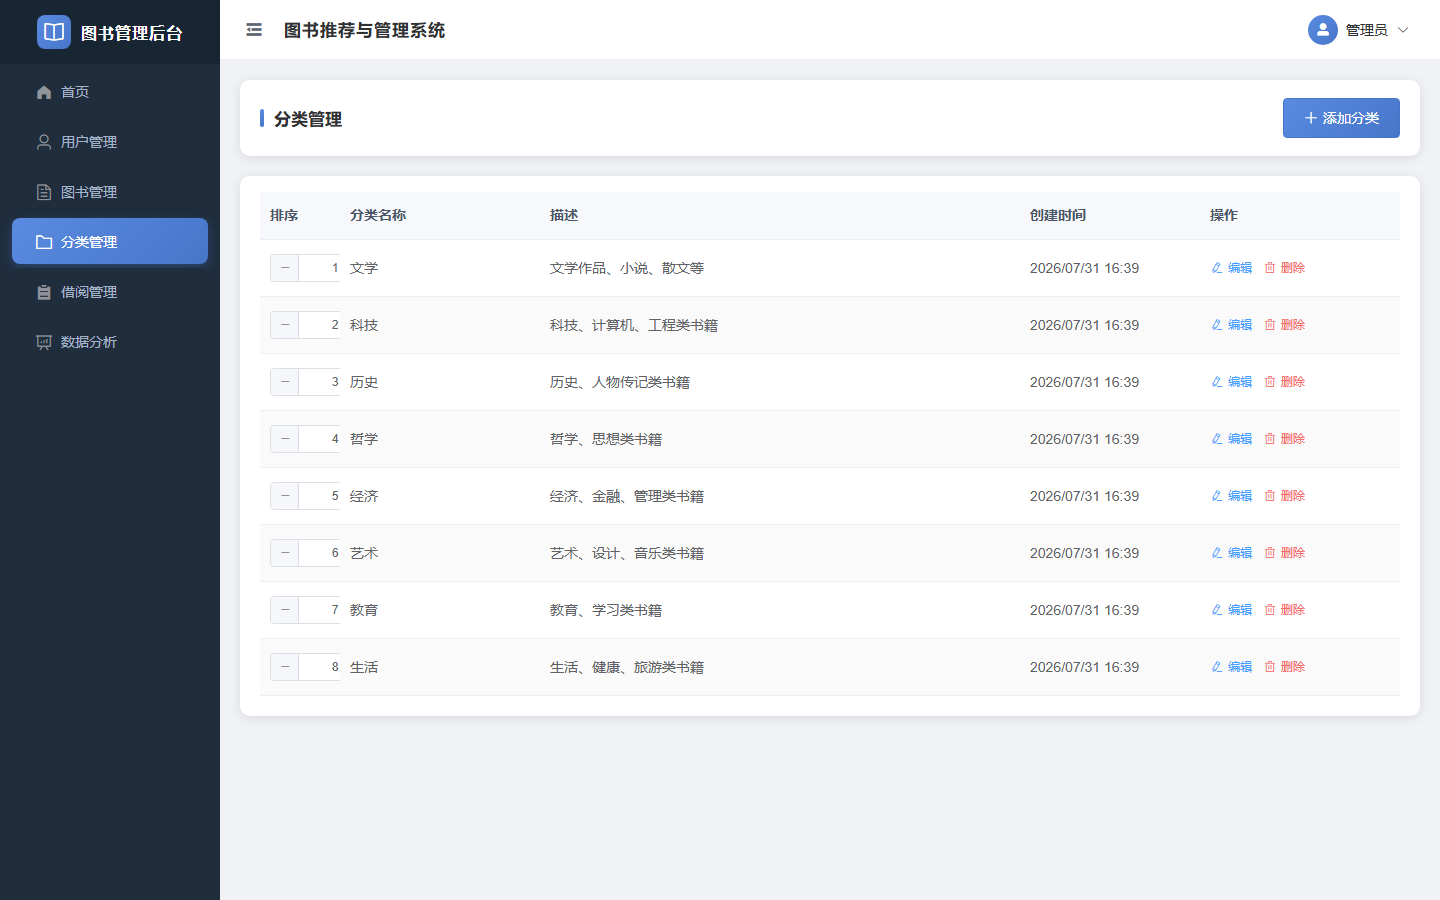
Task: Edit the 生活 category
Action: point(1232,667)
